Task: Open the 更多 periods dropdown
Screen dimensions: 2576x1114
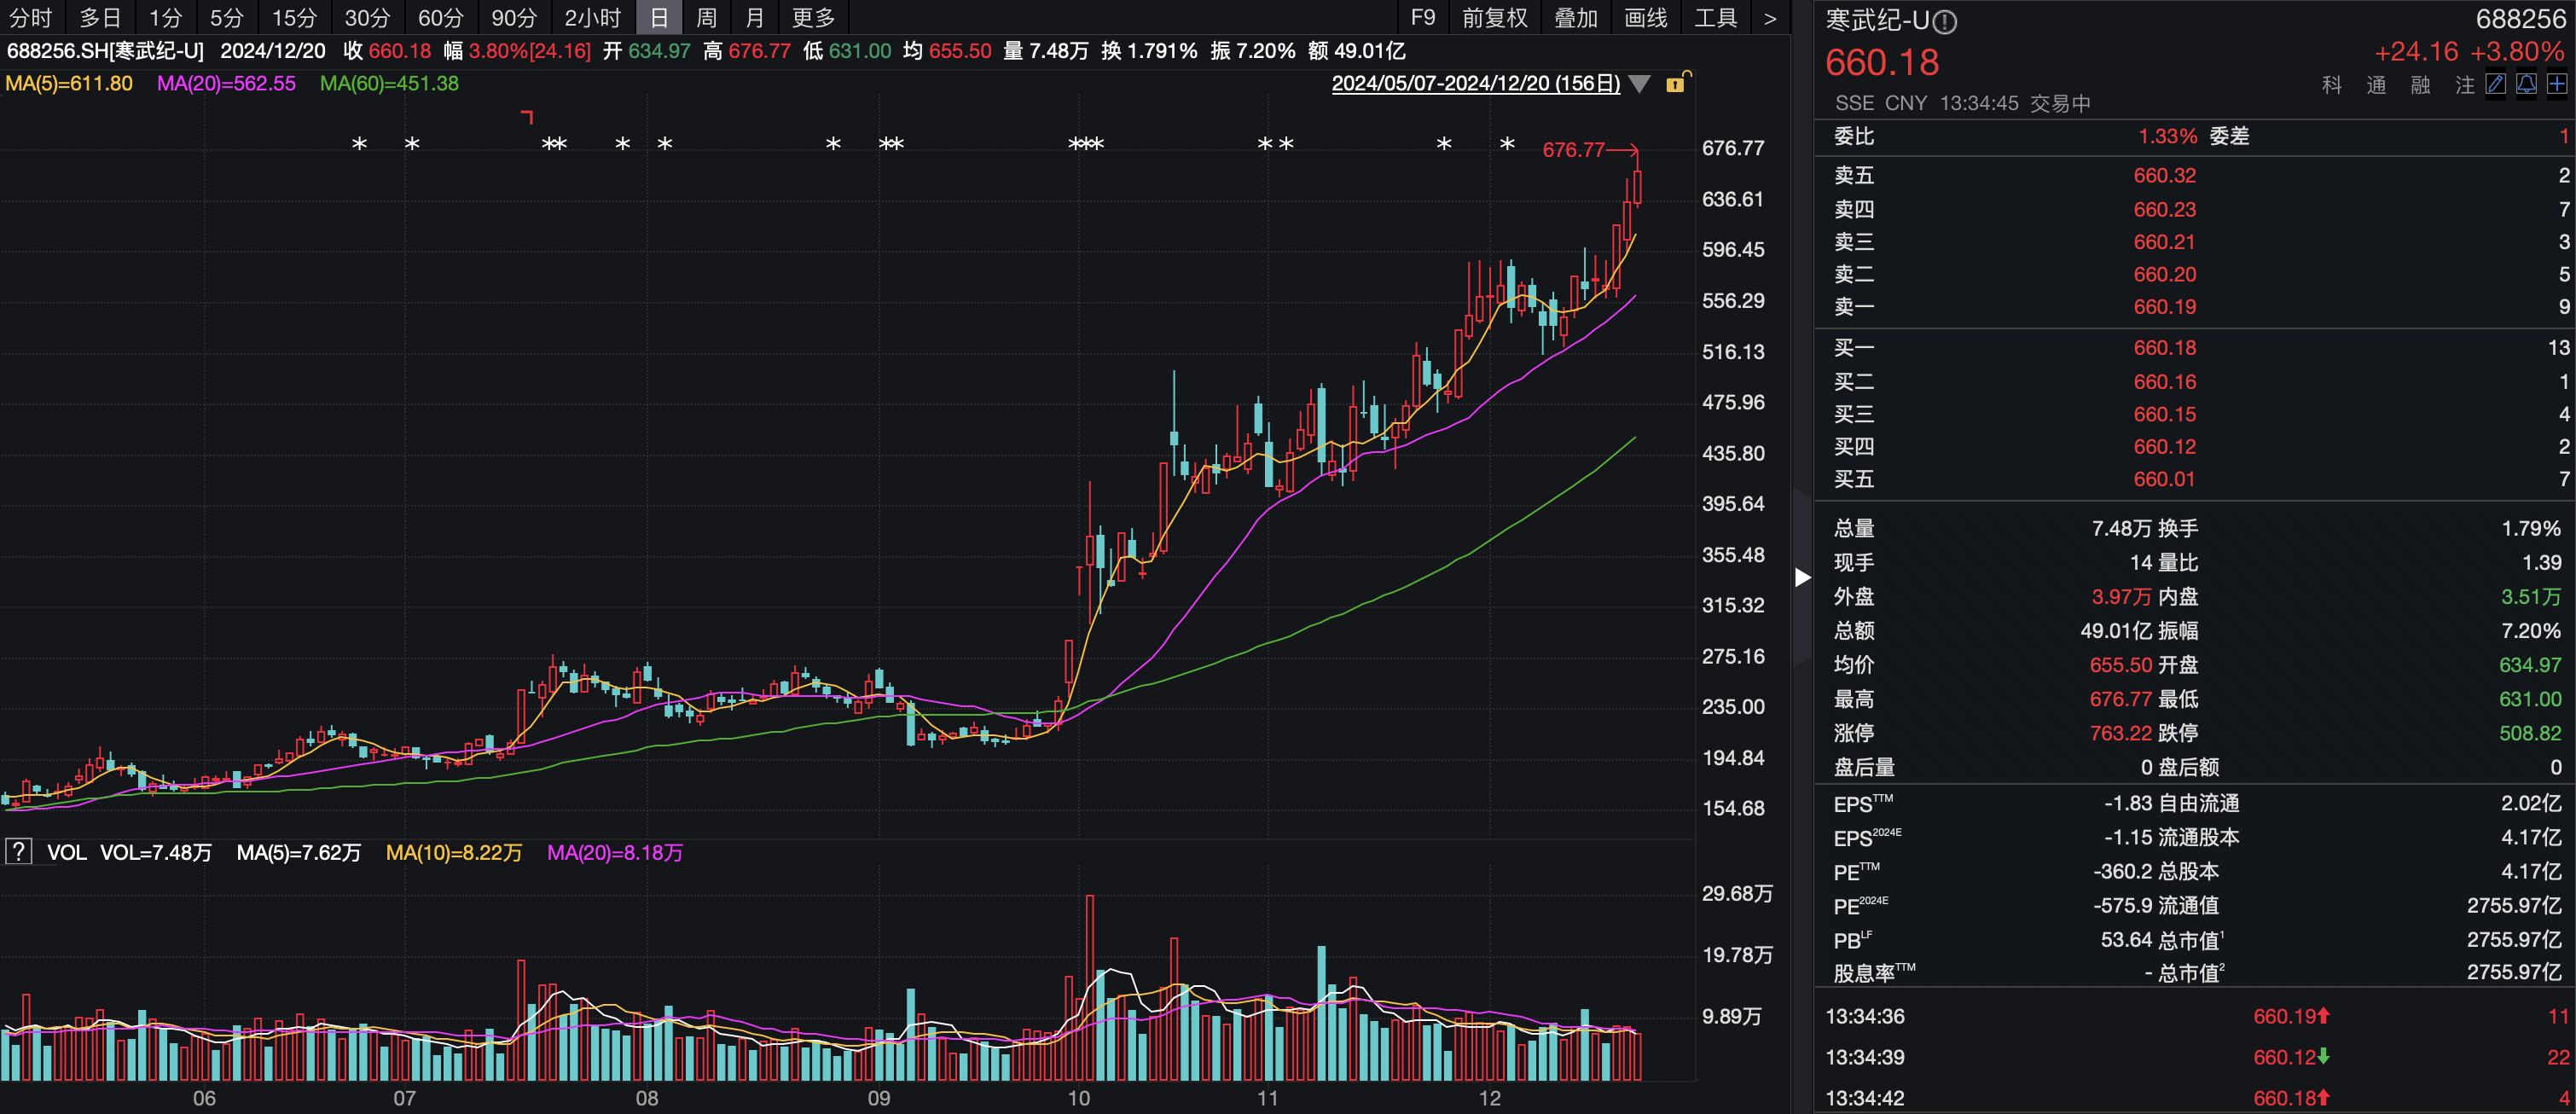Action: tap(813, 18)
